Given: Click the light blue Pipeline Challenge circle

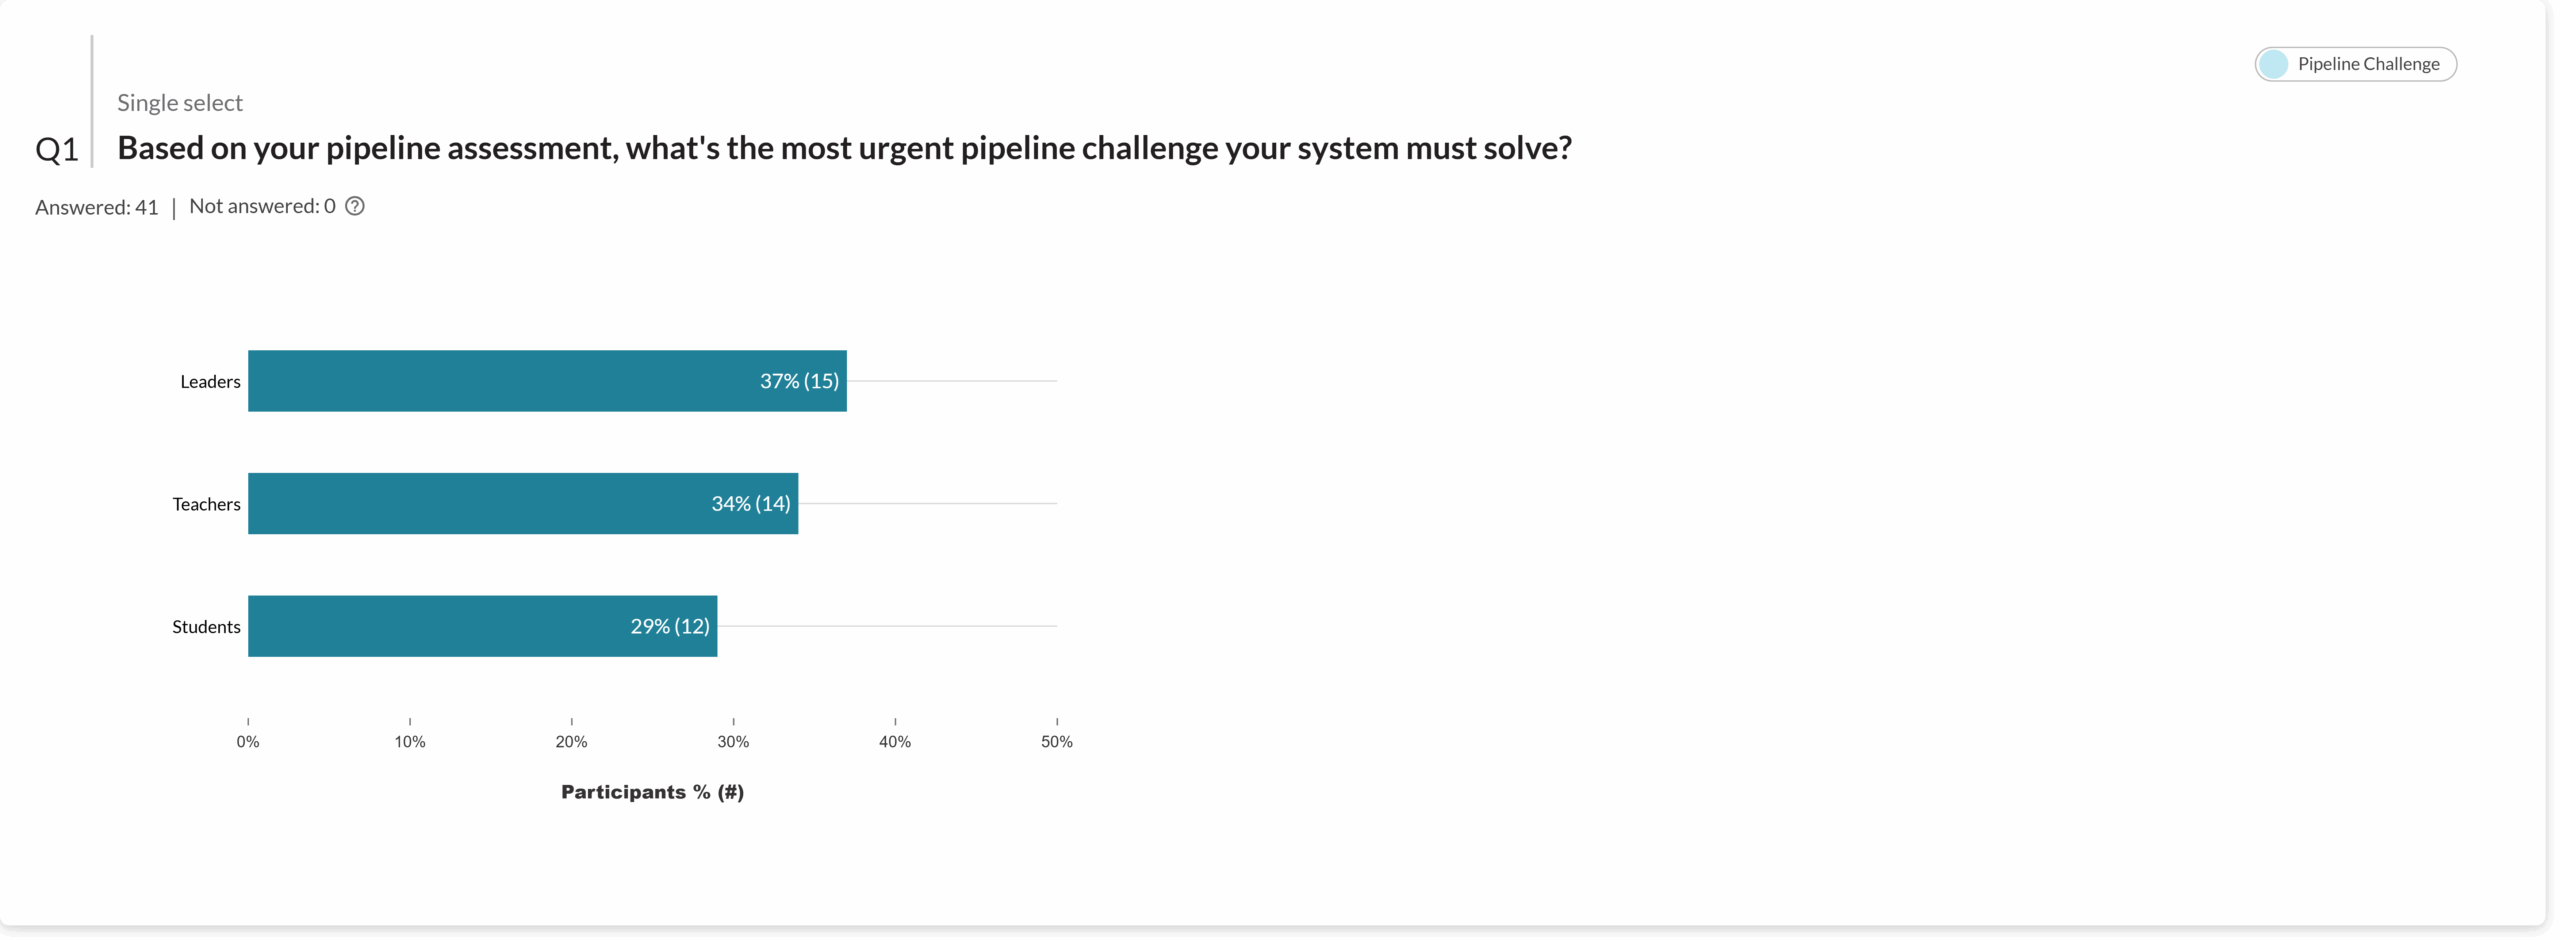Looking at the screenshot, I should pyautogui.click(x=2274, y=64).
